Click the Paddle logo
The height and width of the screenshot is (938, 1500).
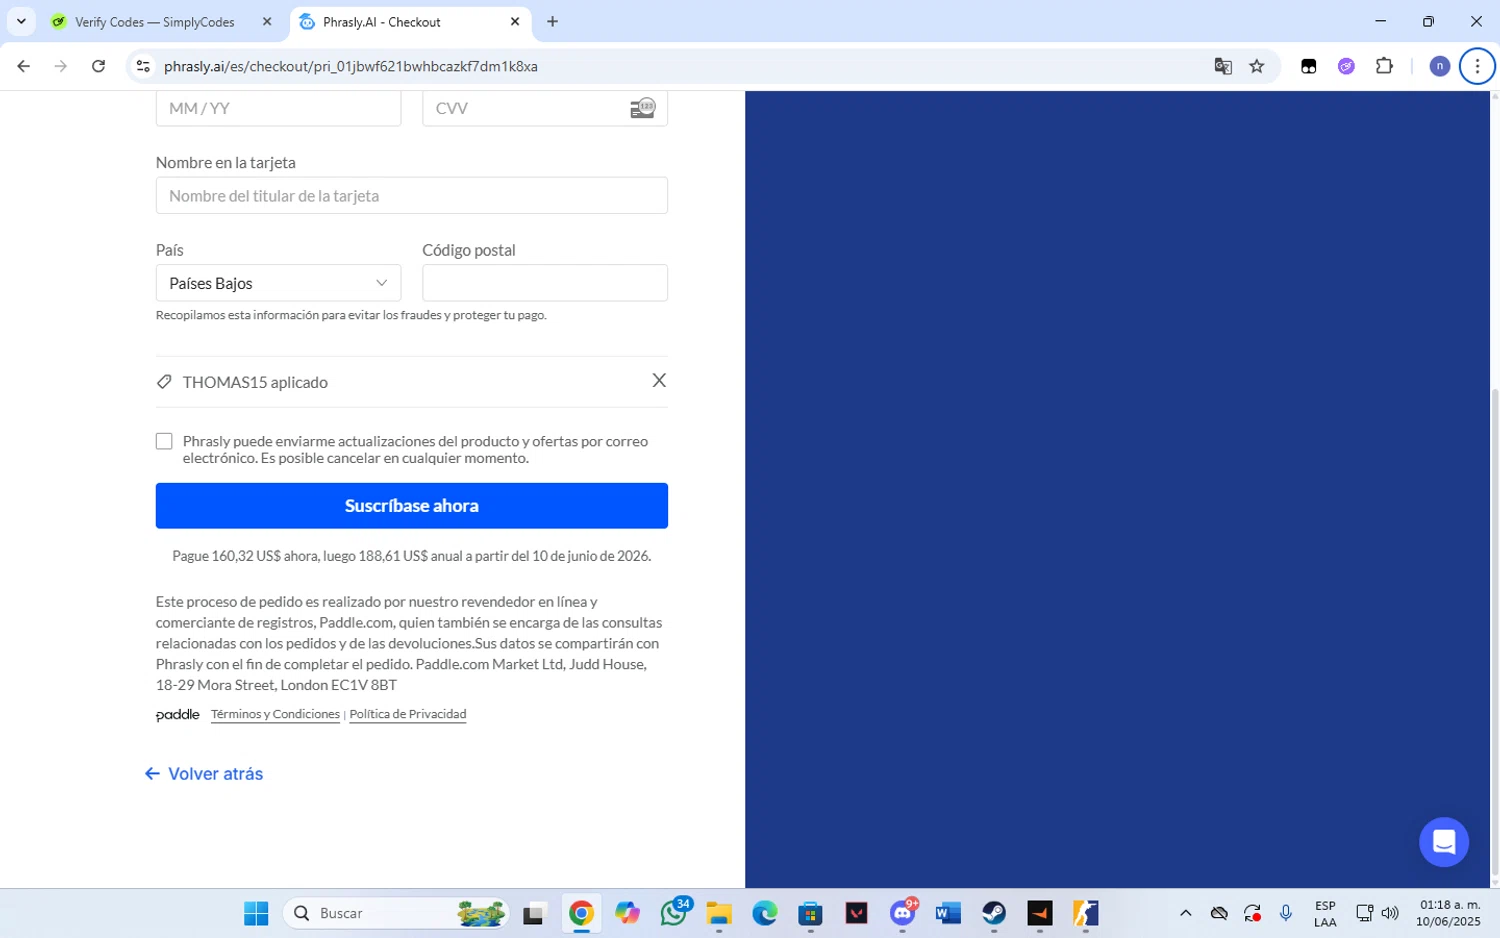178,715
